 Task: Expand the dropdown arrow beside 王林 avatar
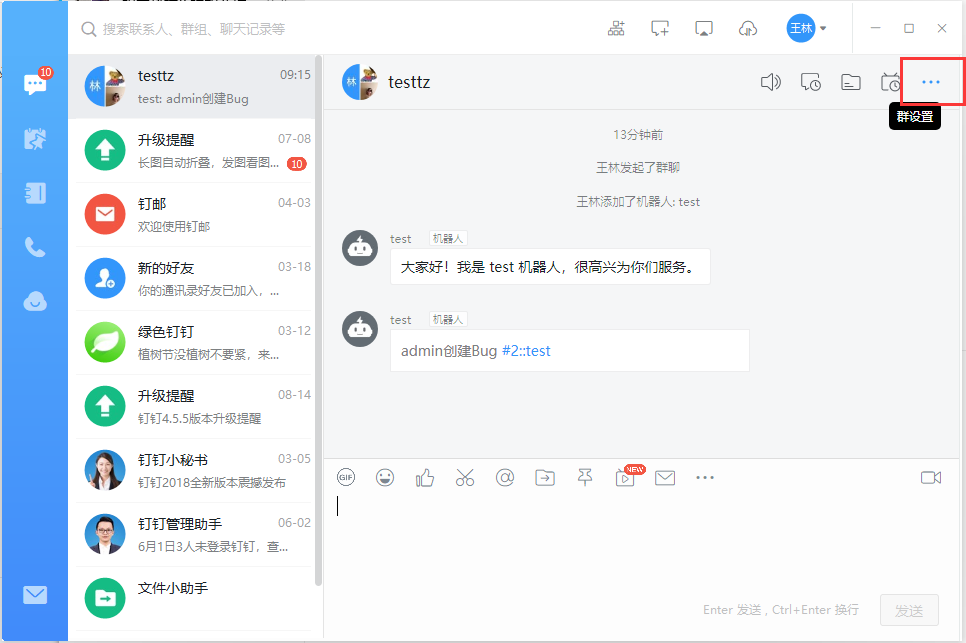tap(823, 28)
